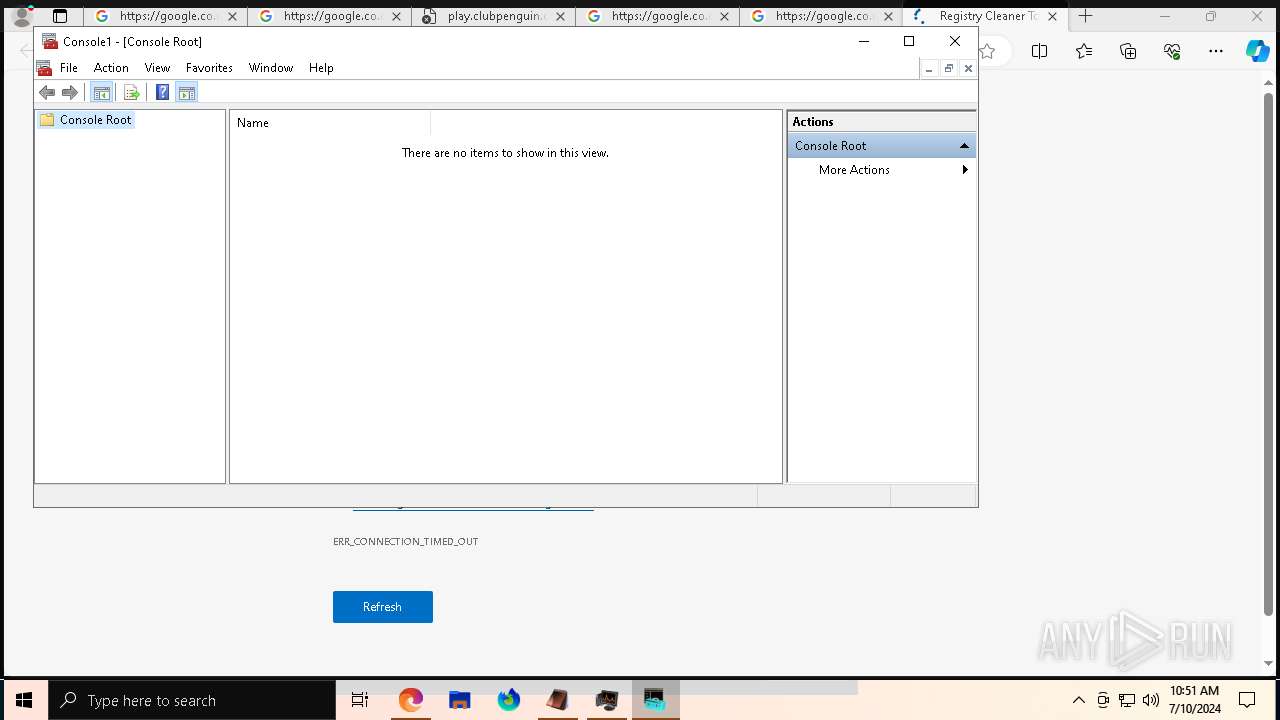Open Microsoft Edge from the taskbar
This screenshot has width=1280, height=720.
pyautogui.click(x=411, y=700)
